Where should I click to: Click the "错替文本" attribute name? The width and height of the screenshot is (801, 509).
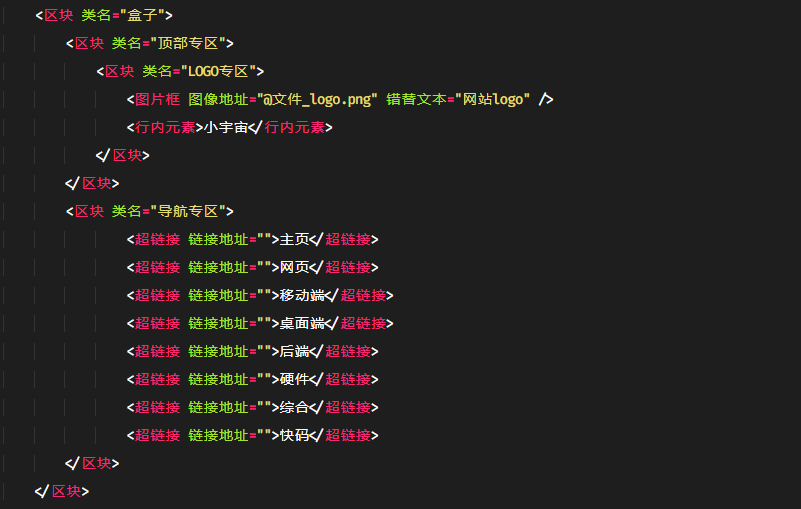416,100
